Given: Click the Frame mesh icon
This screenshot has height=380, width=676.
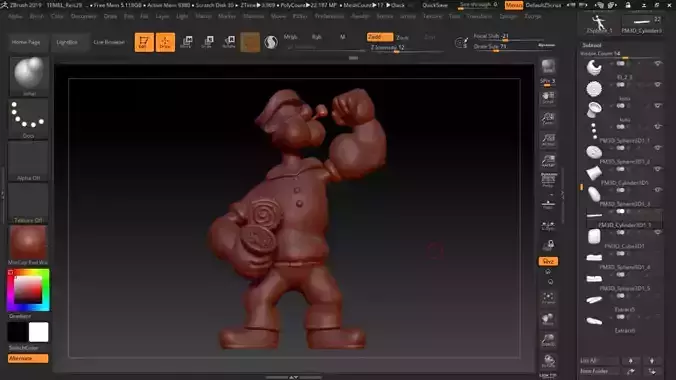Looking at the screenshot, I should (548, 298).
